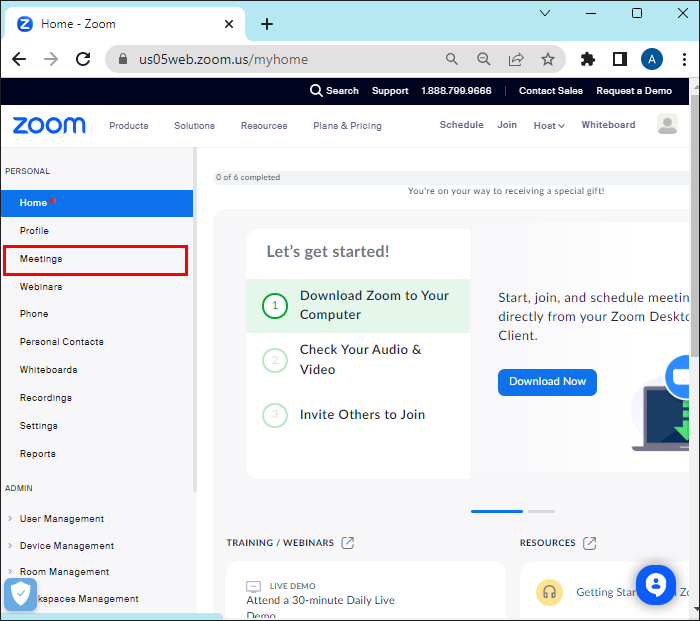Click Contact Sales
The height and width of the screenshot is (621, 700).
pyautogui.click(x=550, y=91)
